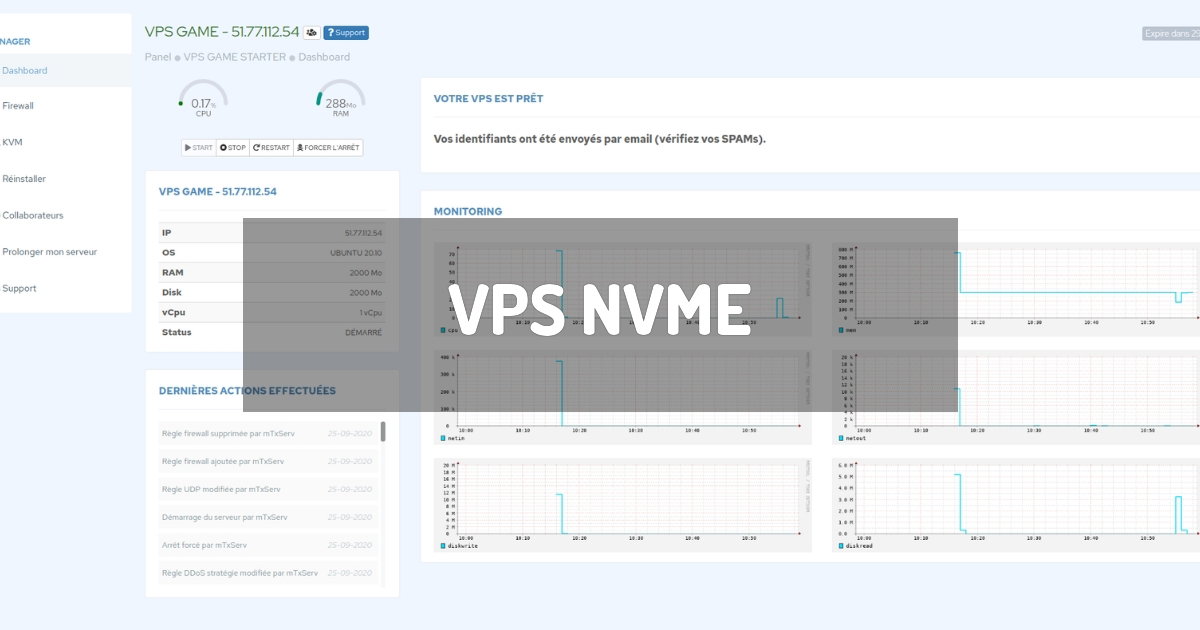Open Support in the sidebar
The width and height of the screenshot is (1200, 630).
click(x=19, y=288)
